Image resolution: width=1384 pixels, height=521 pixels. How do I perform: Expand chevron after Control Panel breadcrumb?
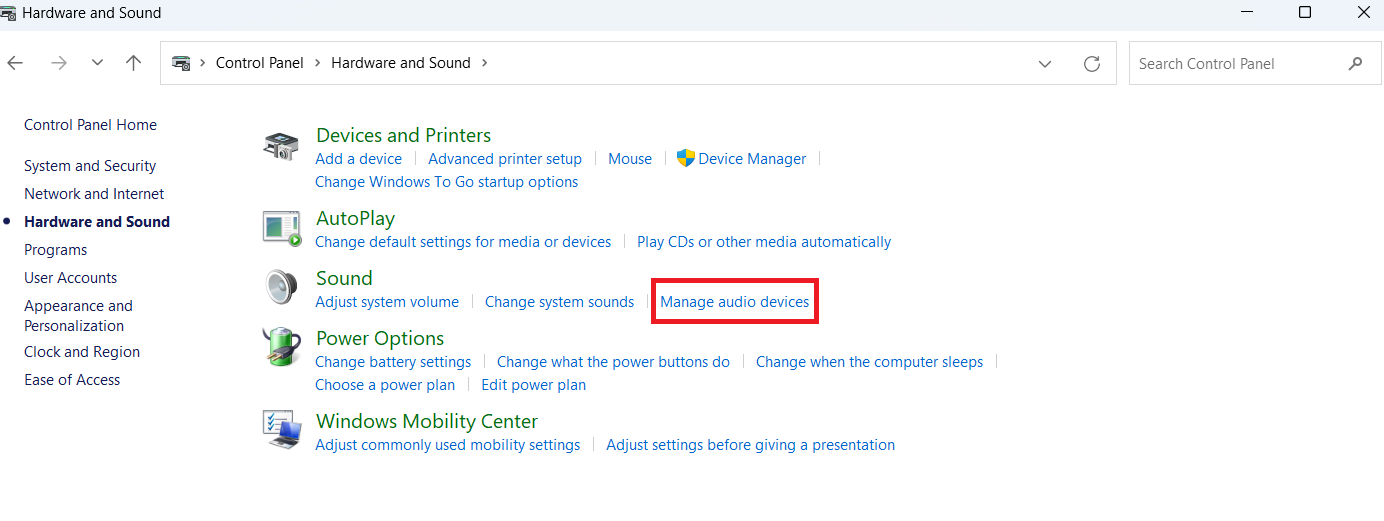[x=317, y=62]
